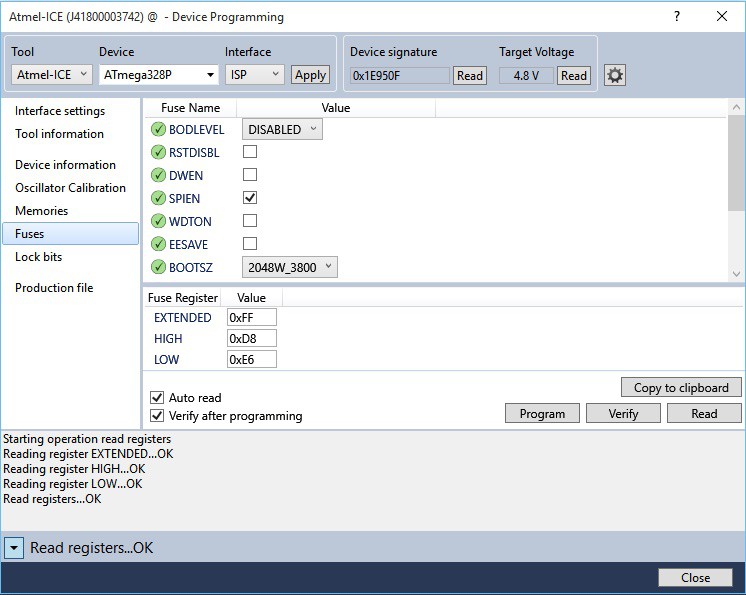Screen dimensions: 746x595
Task: Click the Verify button
Action: [x=623, y=413]
